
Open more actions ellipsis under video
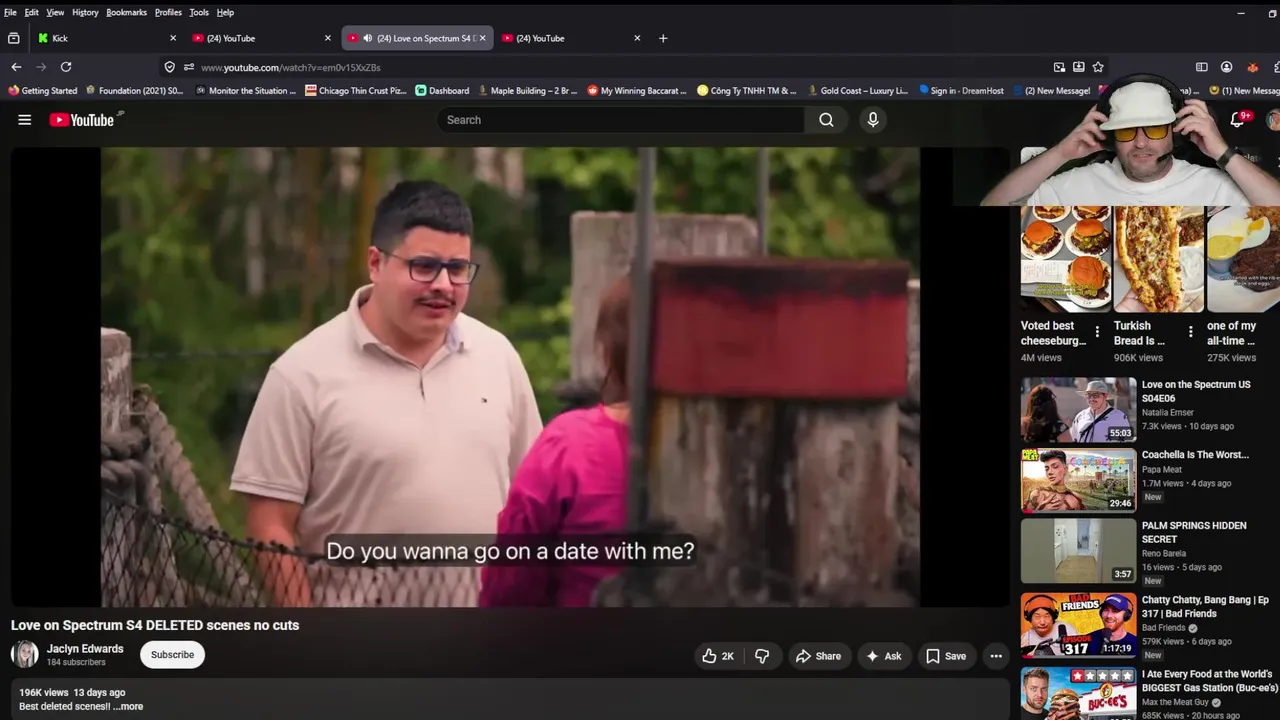[x=996, y=656]
